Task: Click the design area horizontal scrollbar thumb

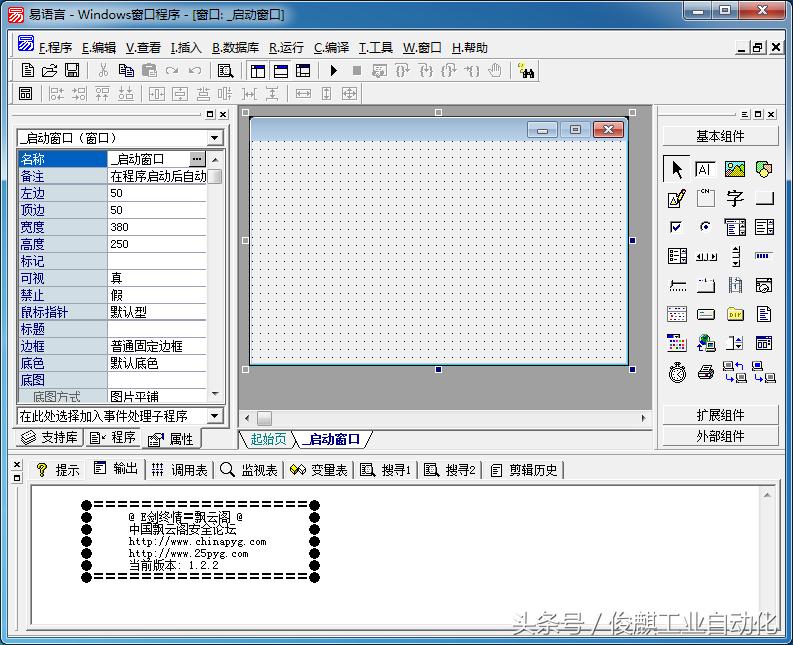Action: pos(264,418)
